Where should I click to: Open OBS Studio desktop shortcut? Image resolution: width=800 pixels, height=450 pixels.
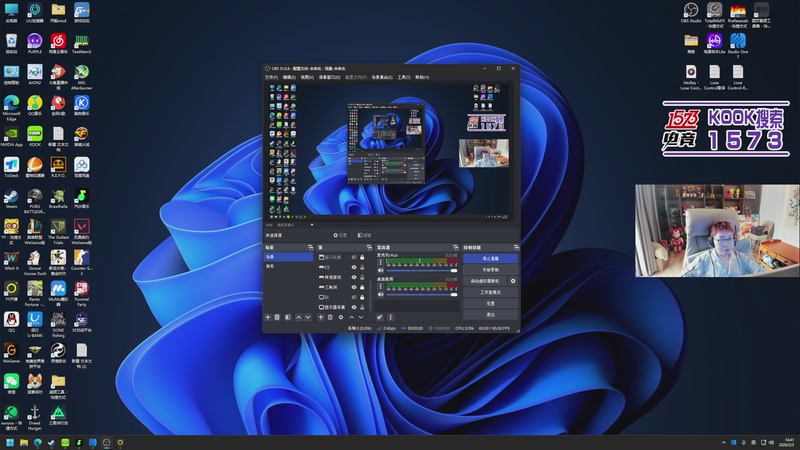tap(691, 13)
